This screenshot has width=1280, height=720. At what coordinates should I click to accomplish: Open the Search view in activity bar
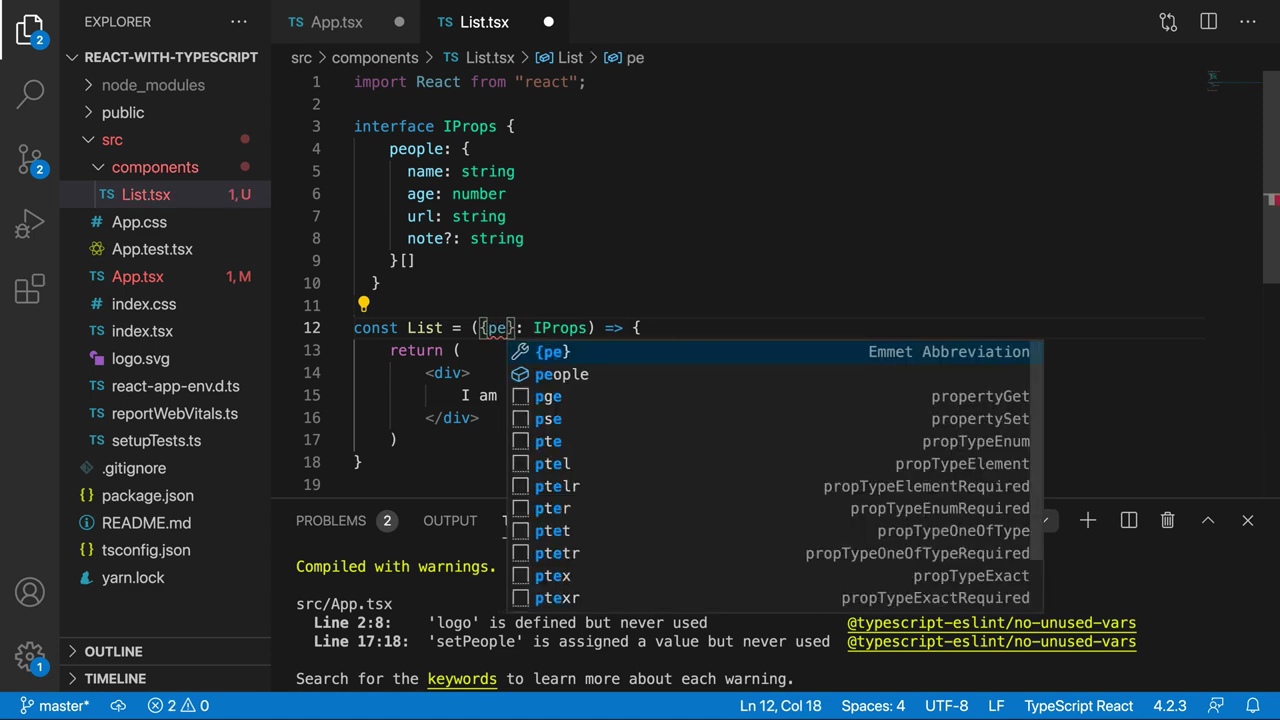point(30,93)
